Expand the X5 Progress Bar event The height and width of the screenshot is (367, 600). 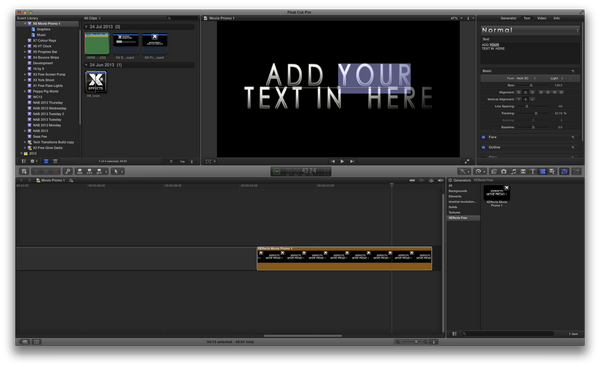point(25,52)
